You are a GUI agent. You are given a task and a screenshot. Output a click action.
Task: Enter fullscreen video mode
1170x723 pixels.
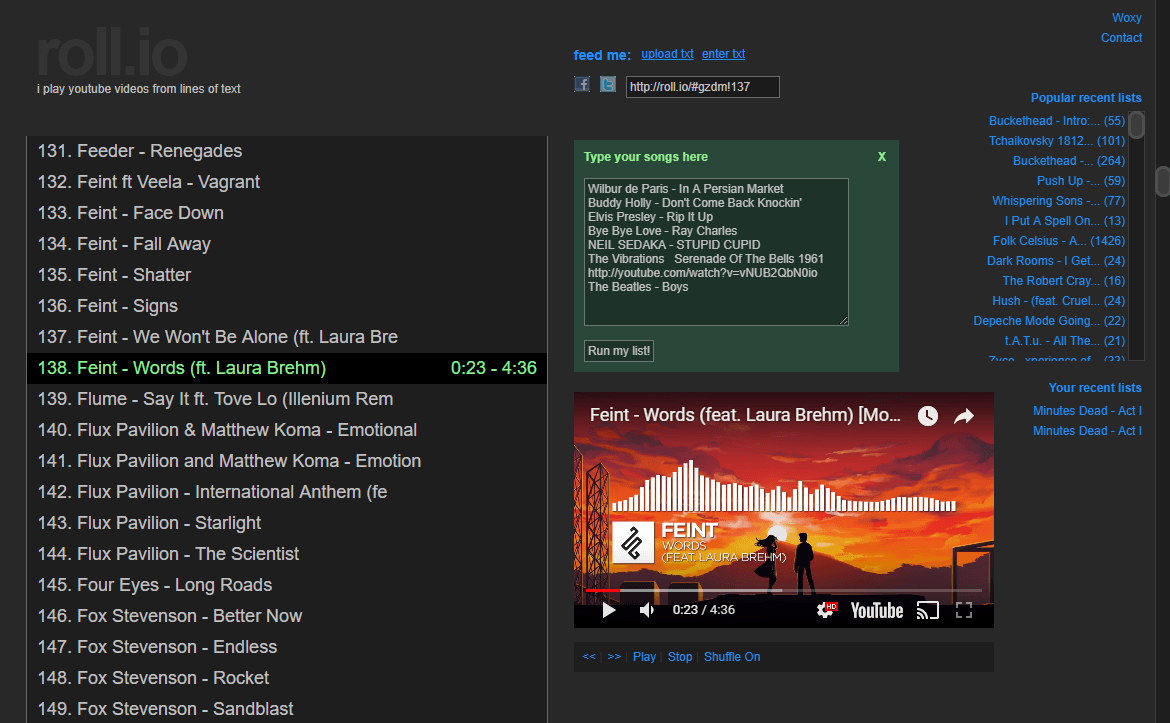tap(964, 610)
